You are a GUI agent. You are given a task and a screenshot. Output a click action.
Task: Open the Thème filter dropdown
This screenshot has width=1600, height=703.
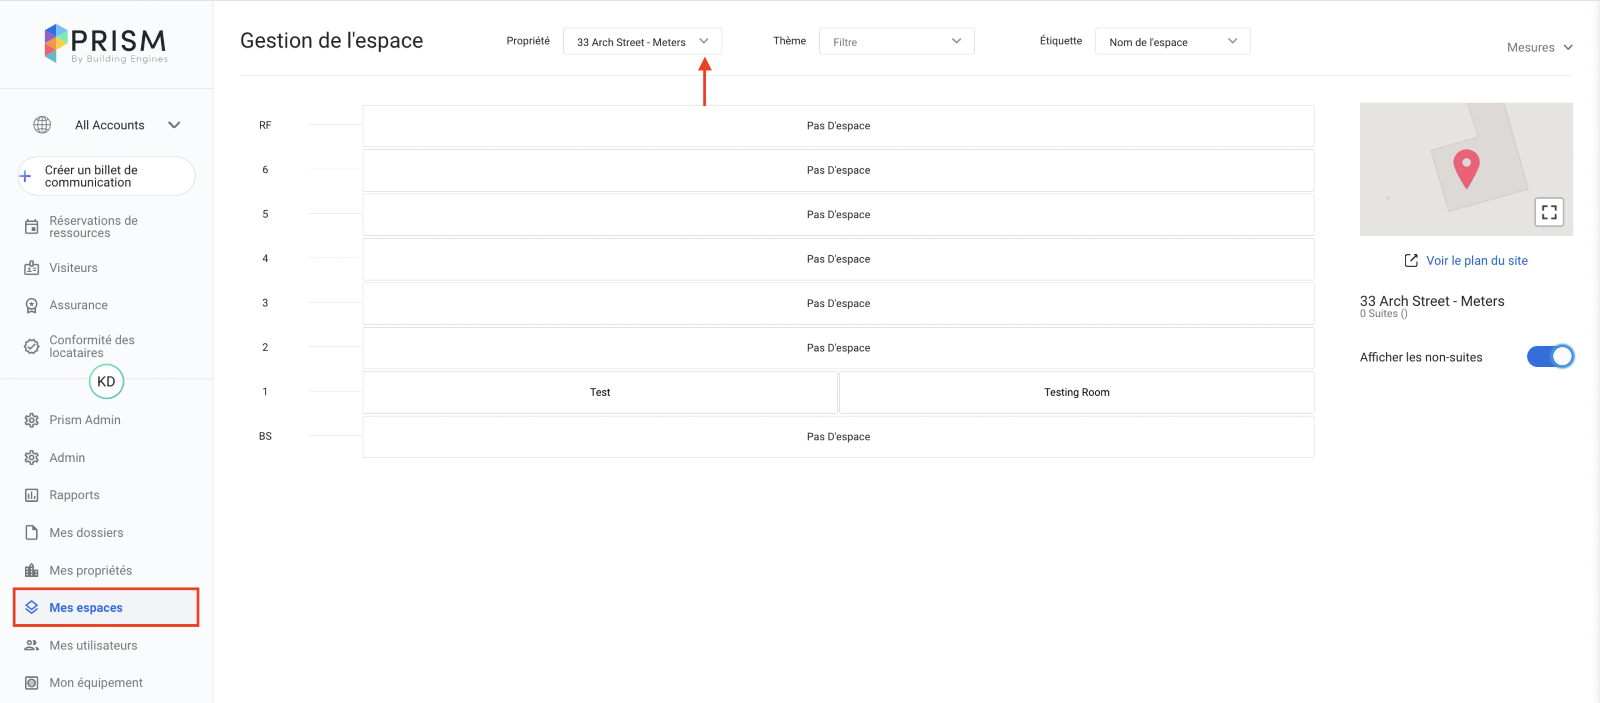(x=896, y=42)
